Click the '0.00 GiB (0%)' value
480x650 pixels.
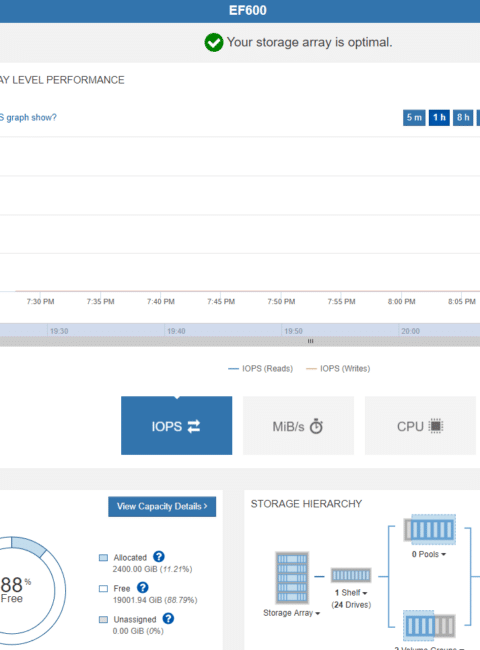[138, 631]
